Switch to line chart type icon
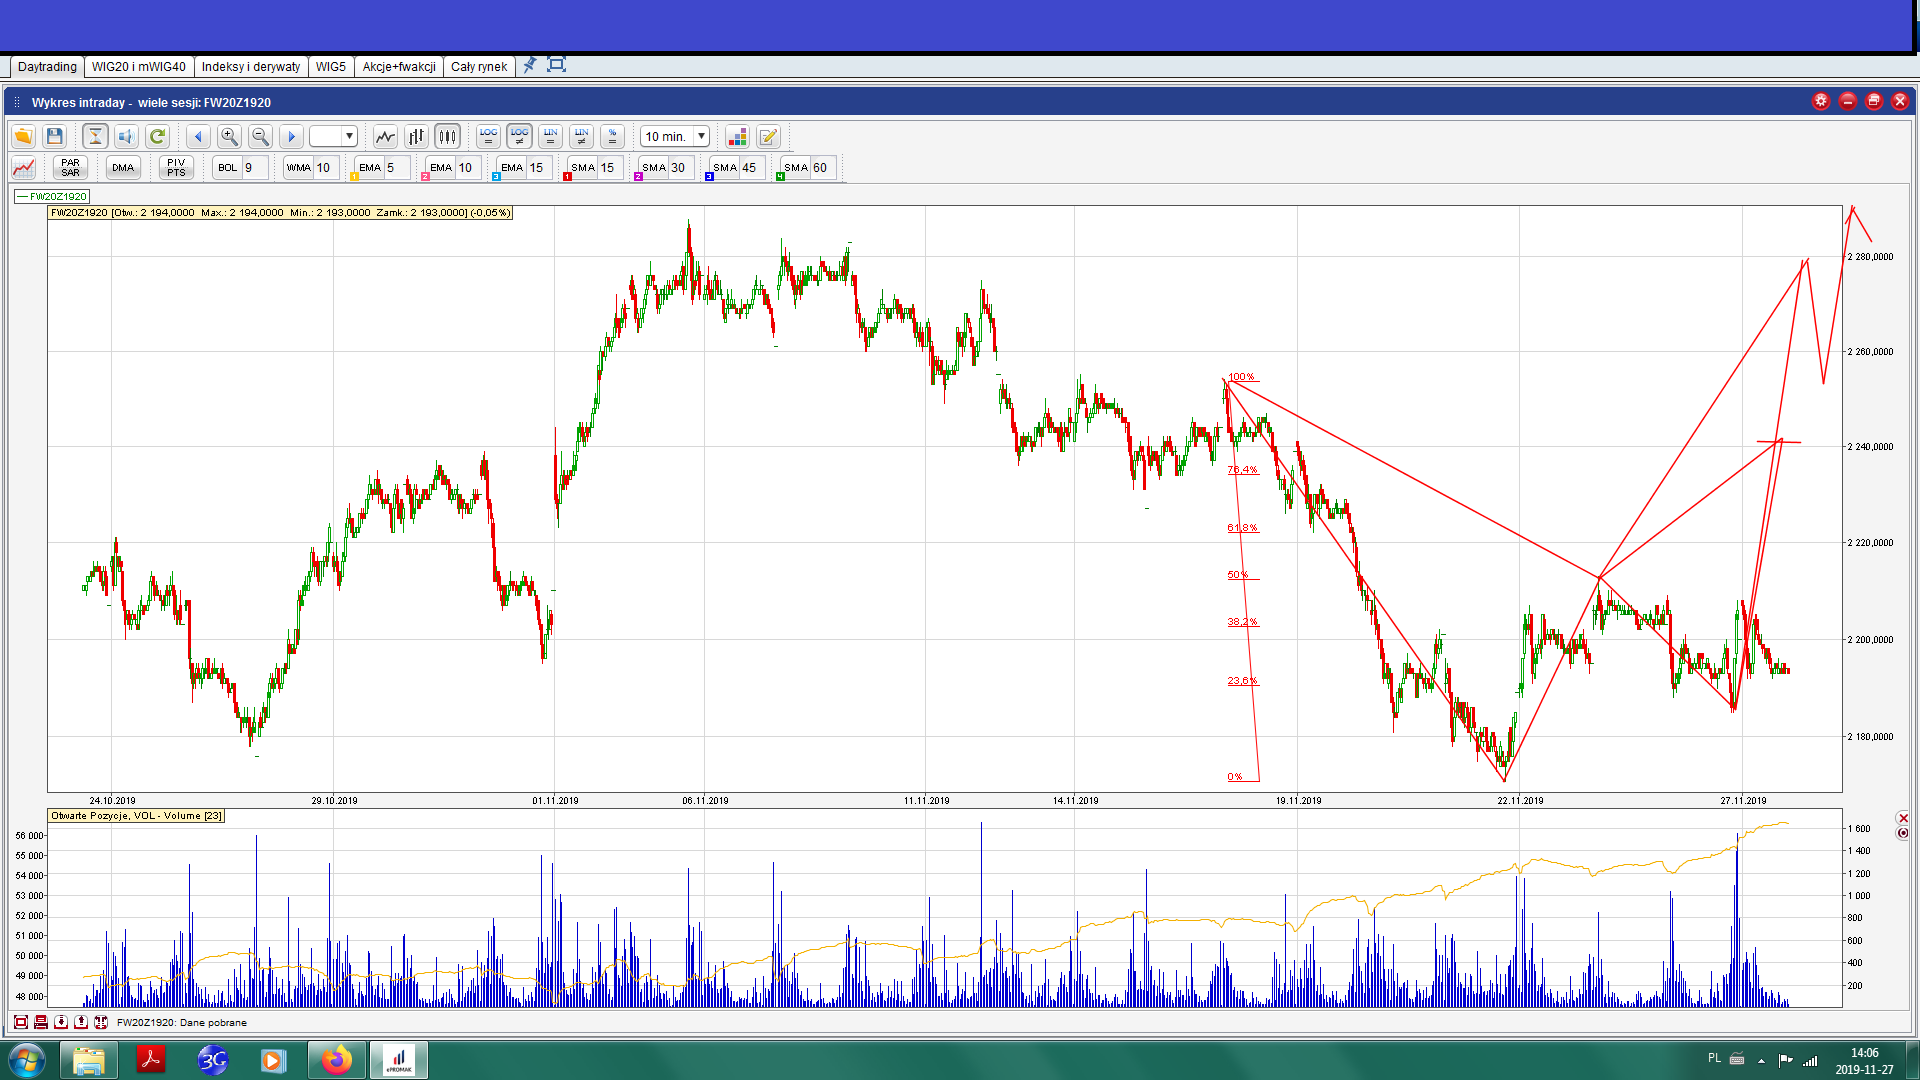 385,137
